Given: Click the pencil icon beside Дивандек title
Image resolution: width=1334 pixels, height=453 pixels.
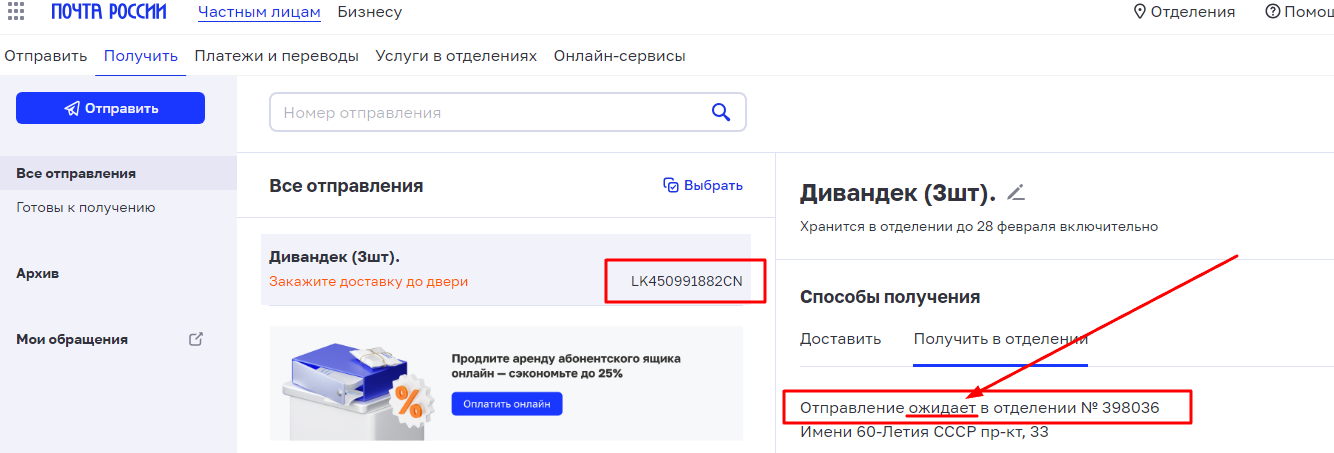Looking at the screenshot, I should 1016,192.
